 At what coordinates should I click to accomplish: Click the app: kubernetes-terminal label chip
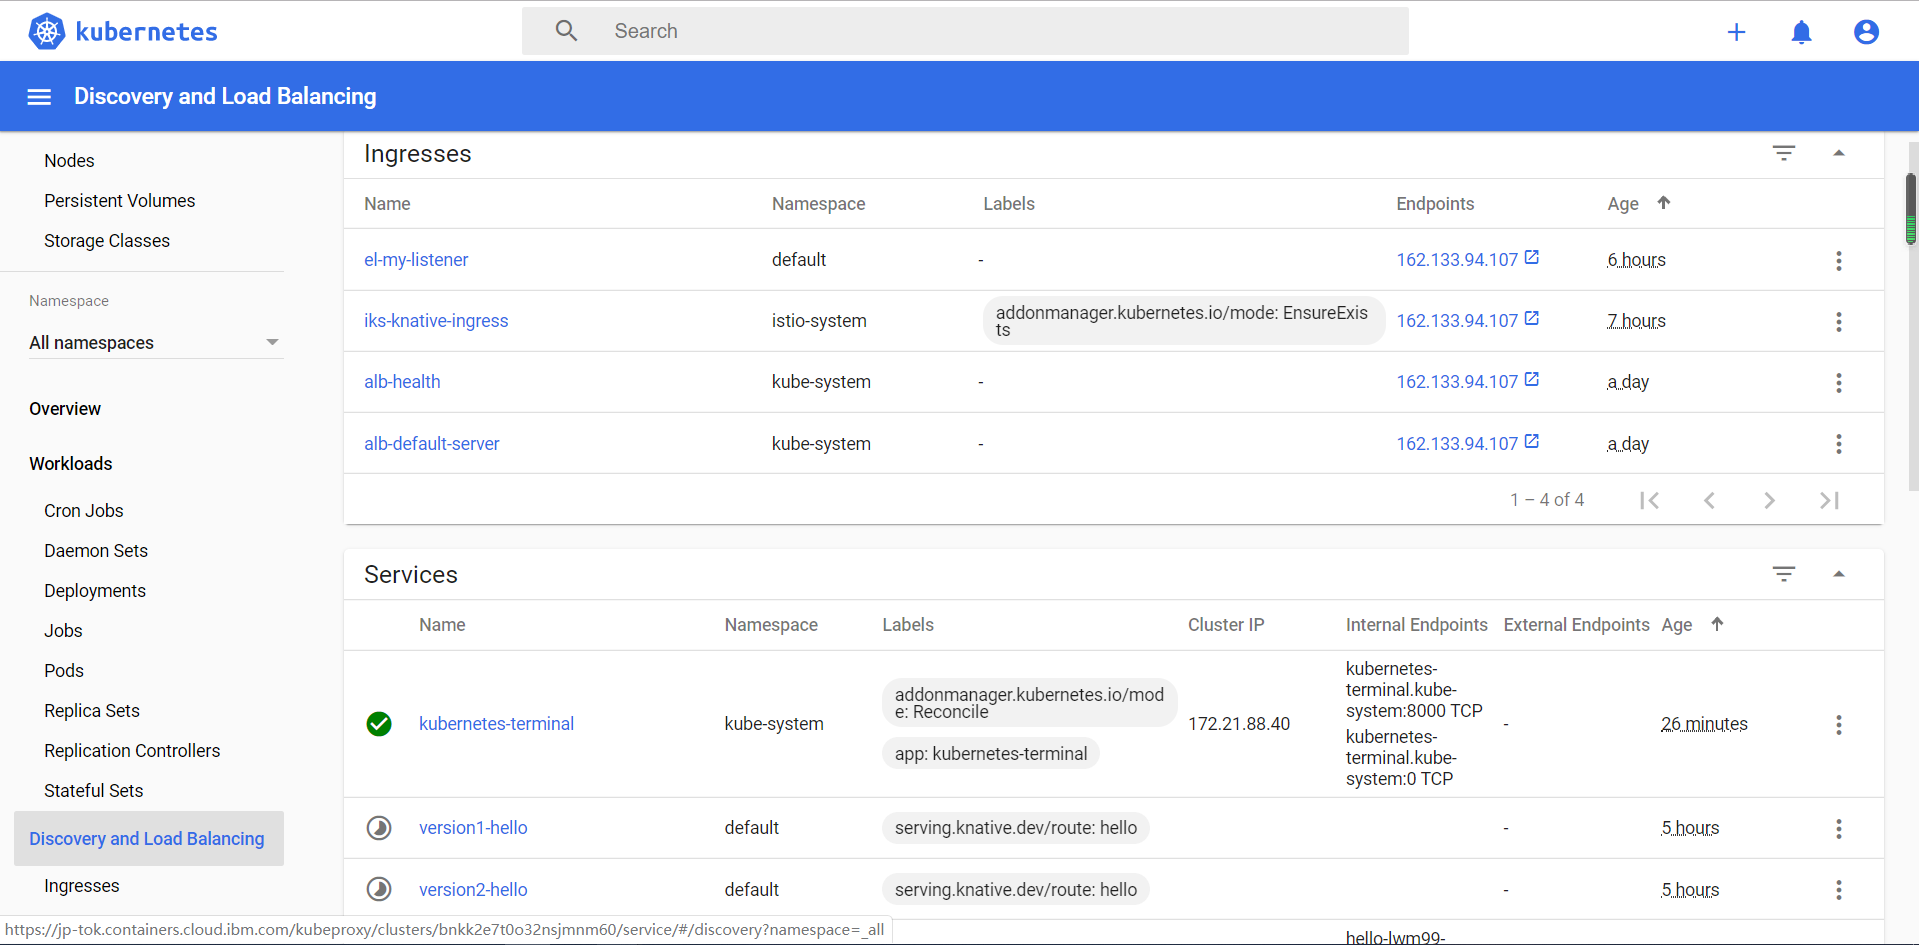coord(991,754)
